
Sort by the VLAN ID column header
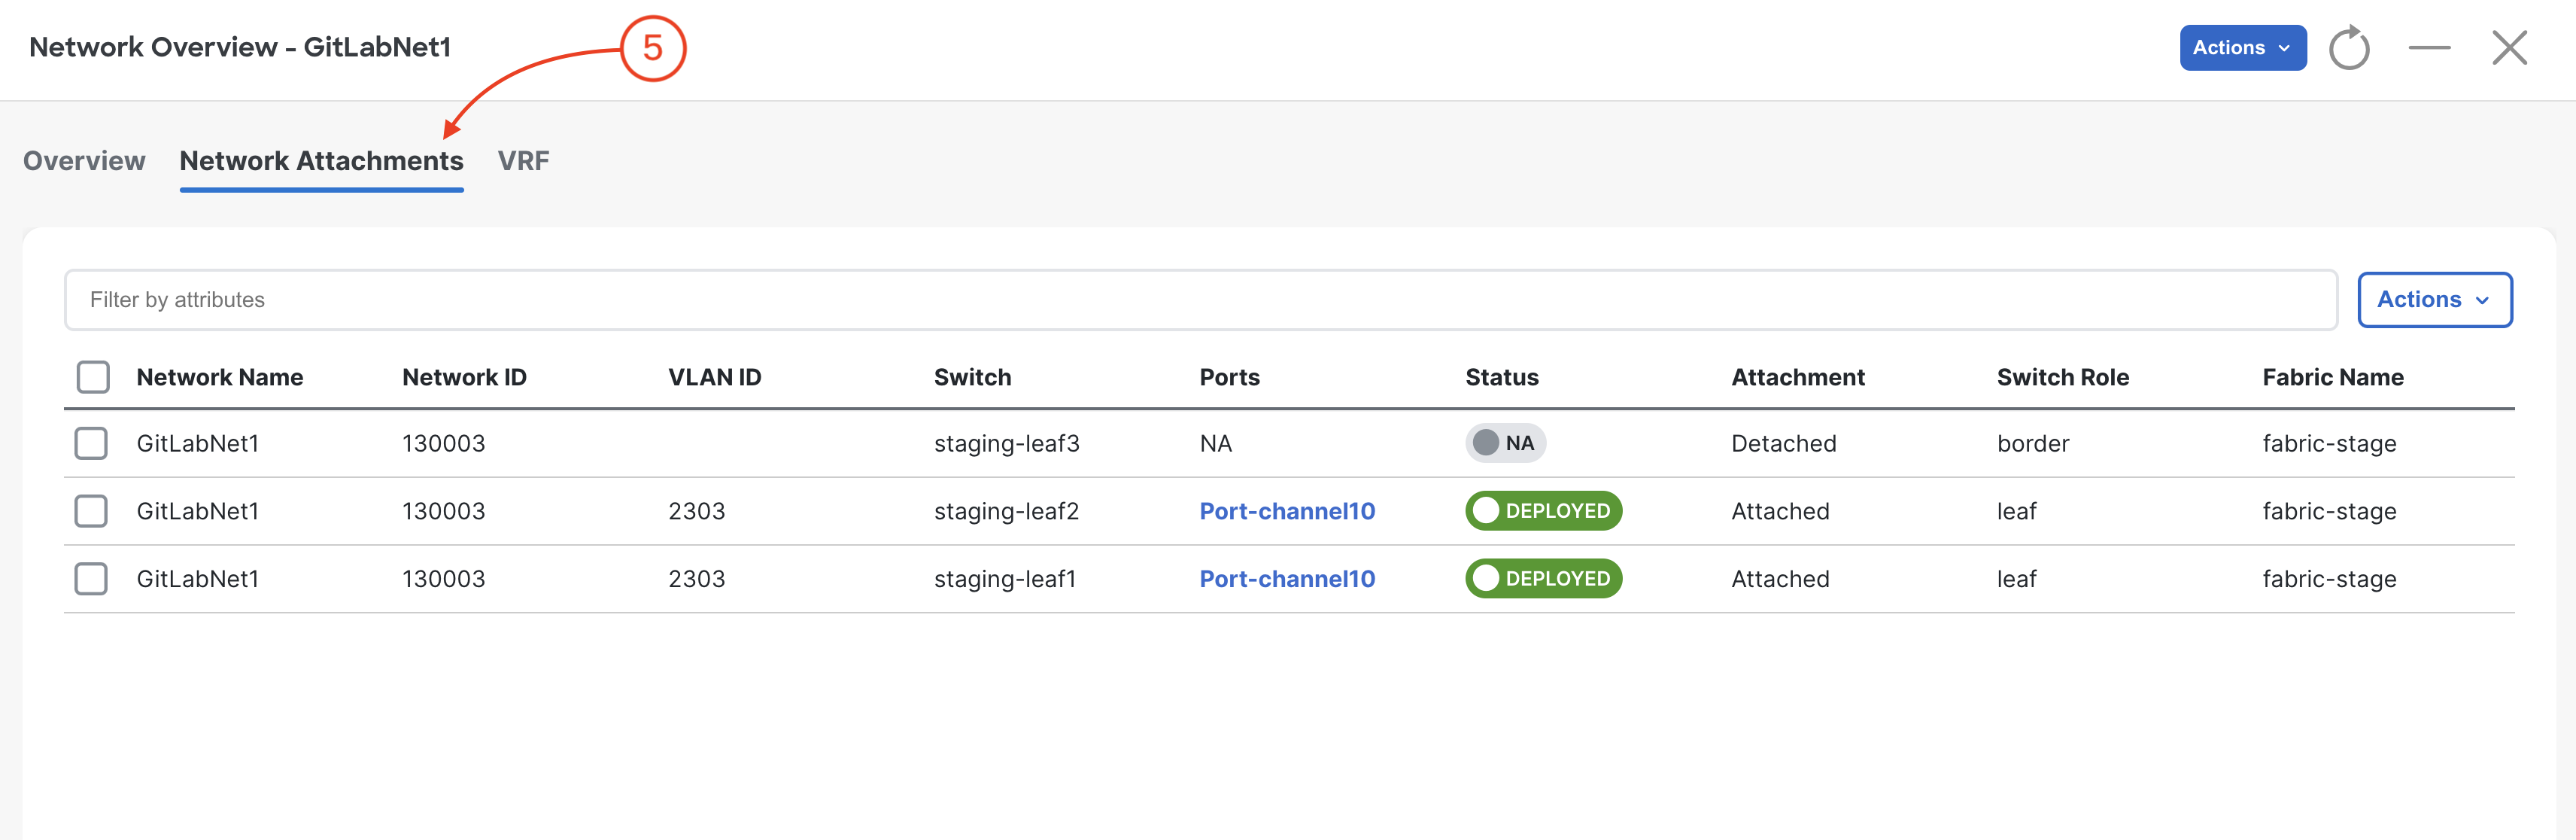[x=714, y=377]
